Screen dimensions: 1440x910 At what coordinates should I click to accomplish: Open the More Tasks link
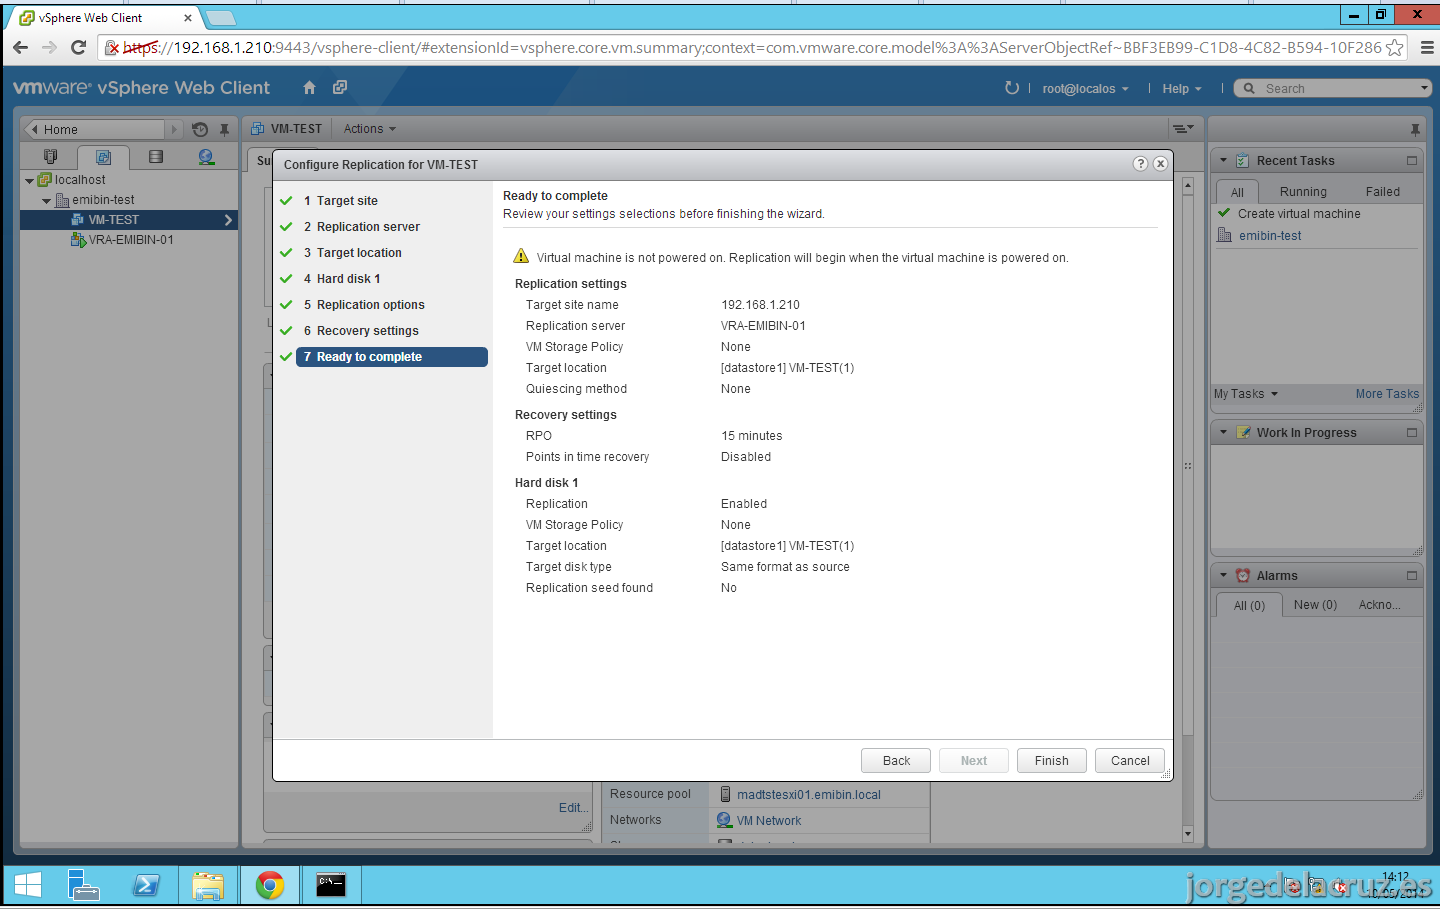(x=1387, y=394)
